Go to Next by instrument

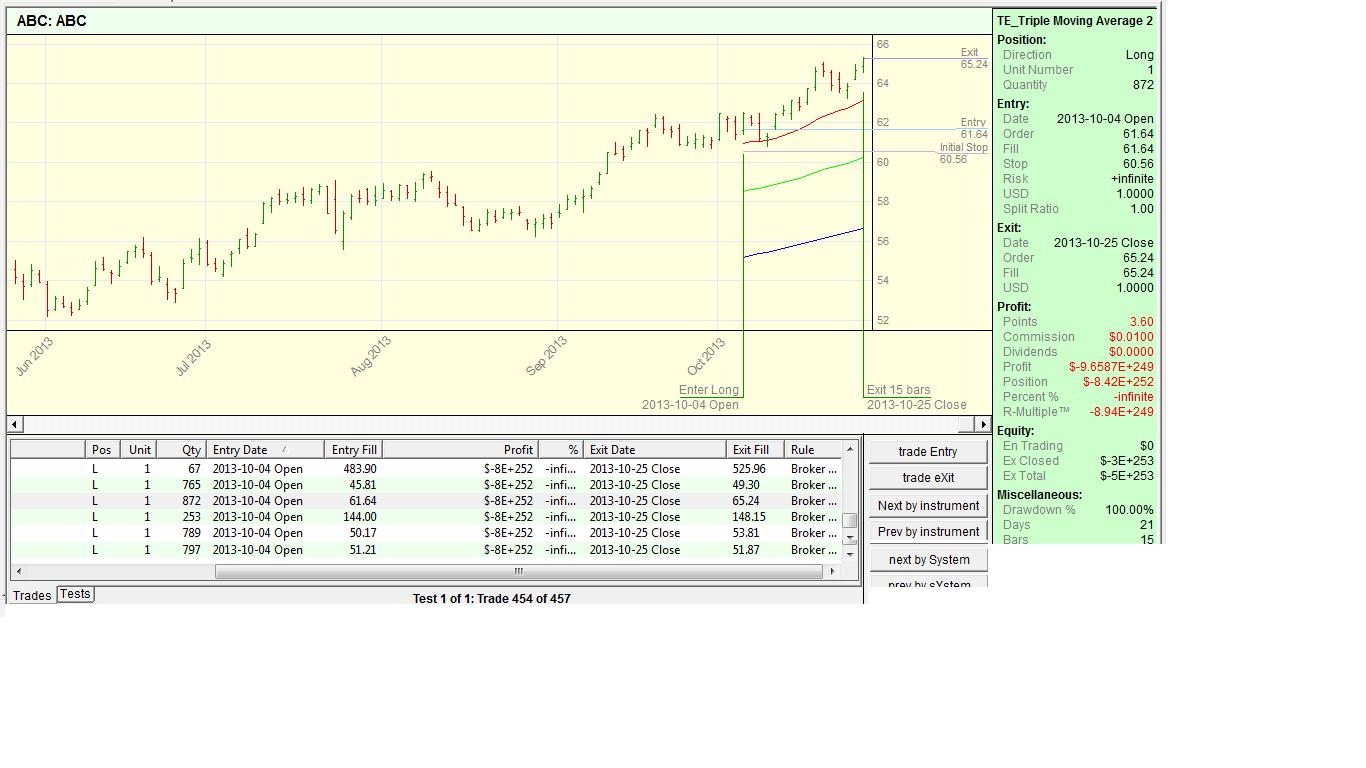click(x=928, y=506)
